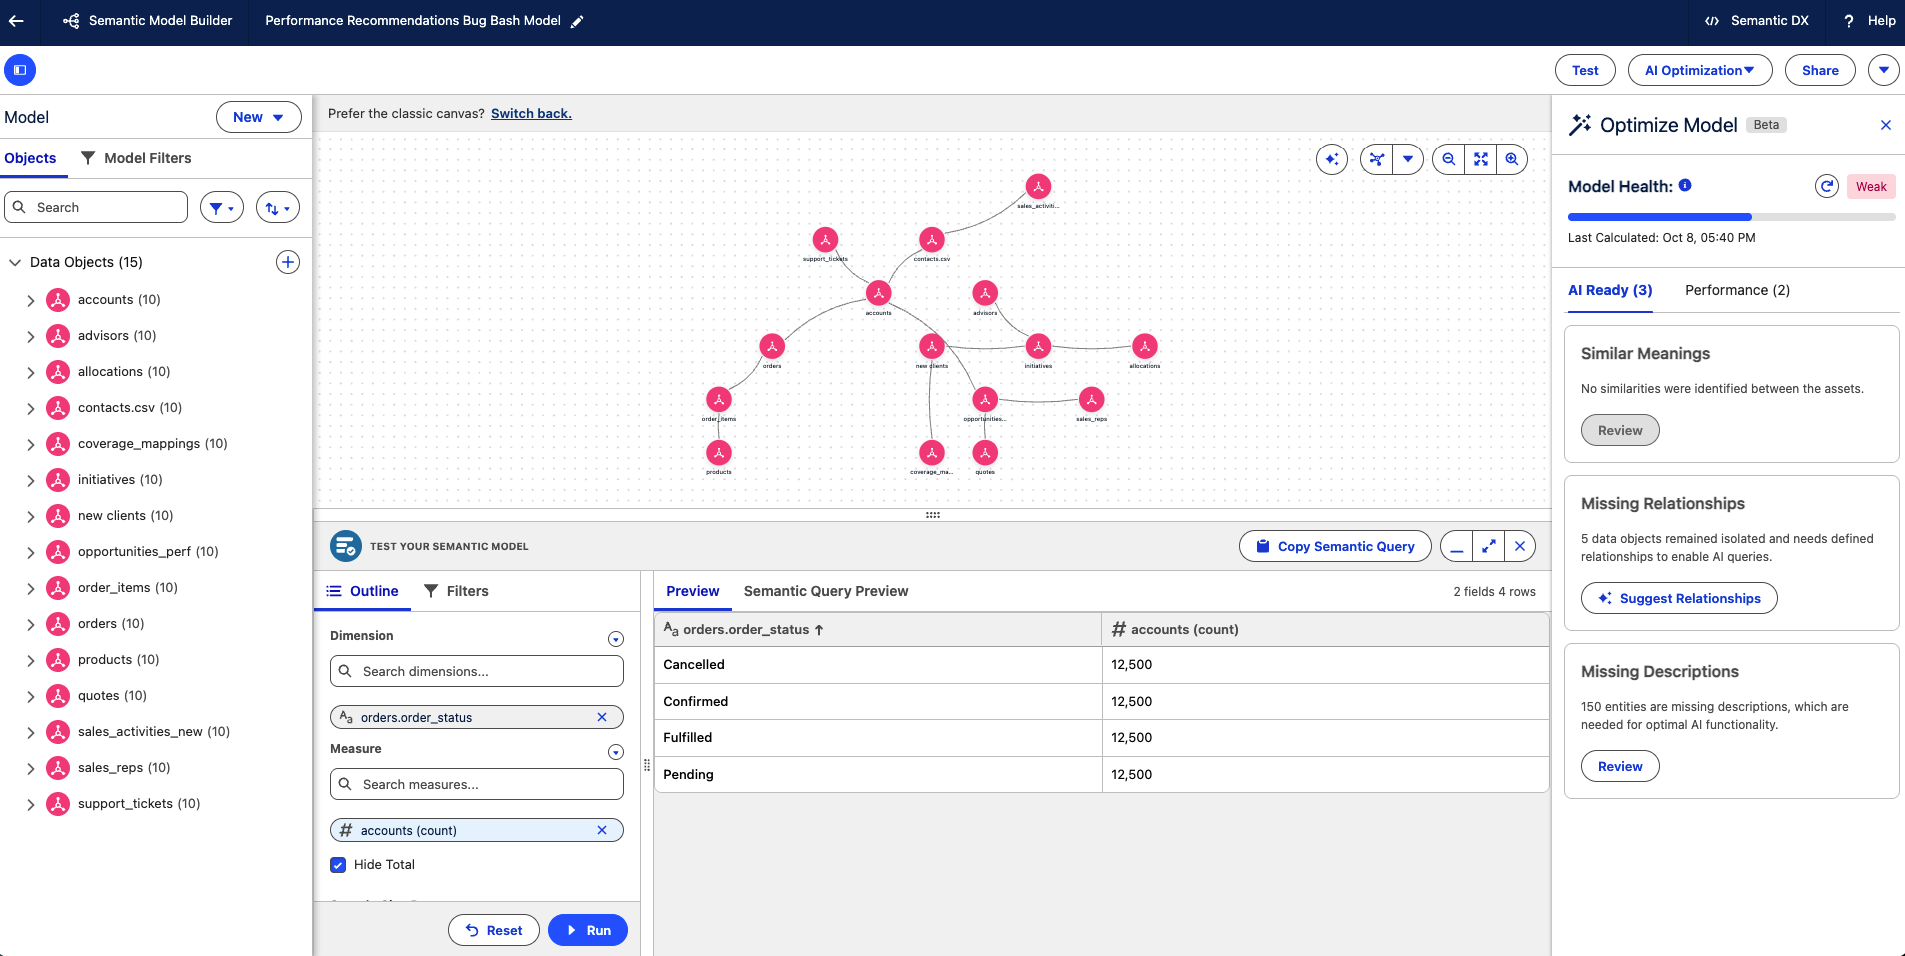Click the Test button
The image size is (1905, 956).
(1585, 70)
